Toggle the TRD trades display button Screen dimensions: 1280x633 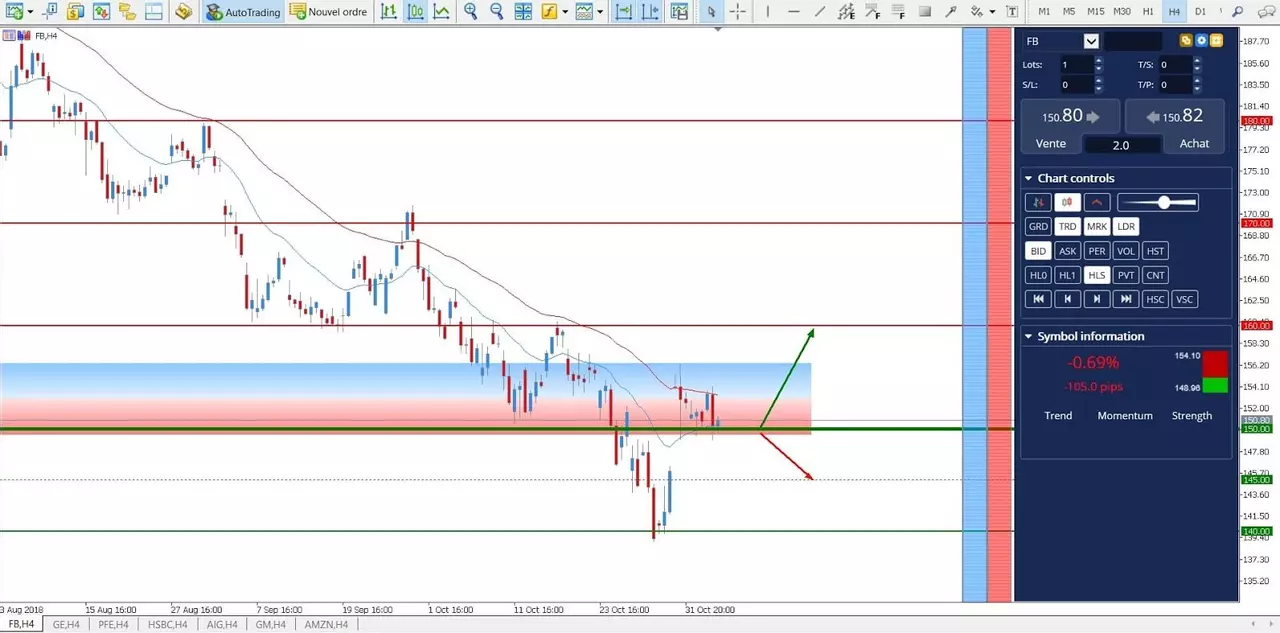(1067, 227)
